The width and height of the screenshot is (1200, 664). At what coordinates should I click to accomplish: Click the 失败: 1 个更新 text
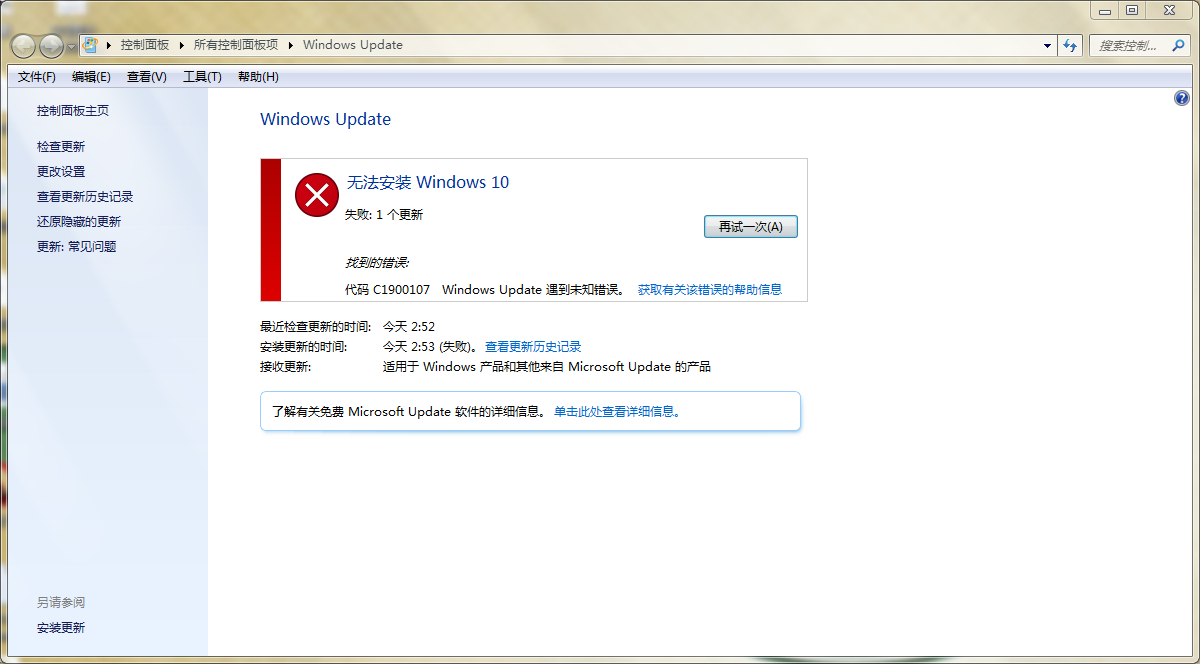point(384,214)
